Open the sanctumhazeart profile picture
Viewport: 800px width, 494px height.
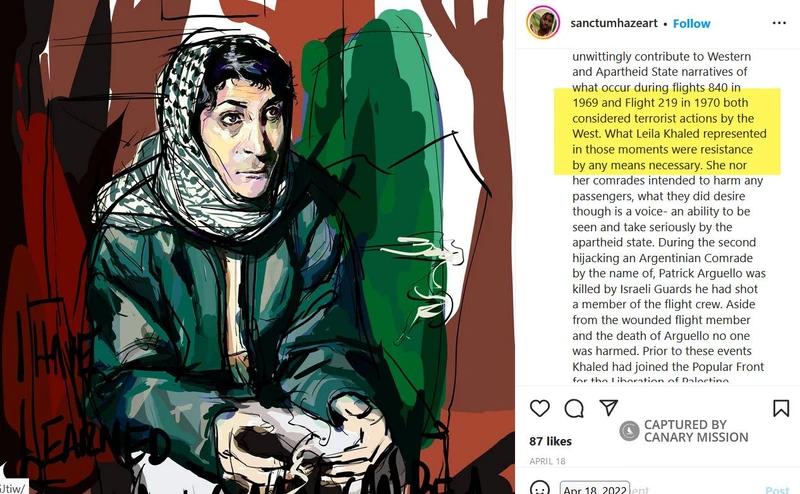click(x=543, y=22)
